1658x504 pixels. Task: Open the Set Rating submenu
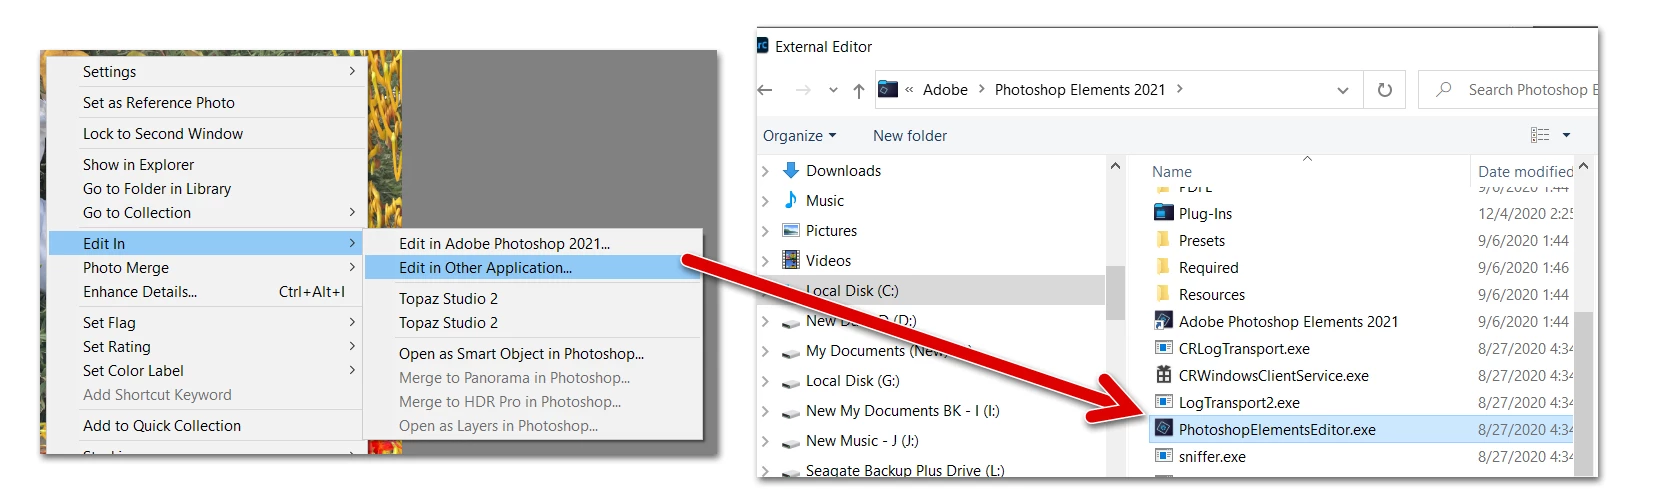click(207, 347)
